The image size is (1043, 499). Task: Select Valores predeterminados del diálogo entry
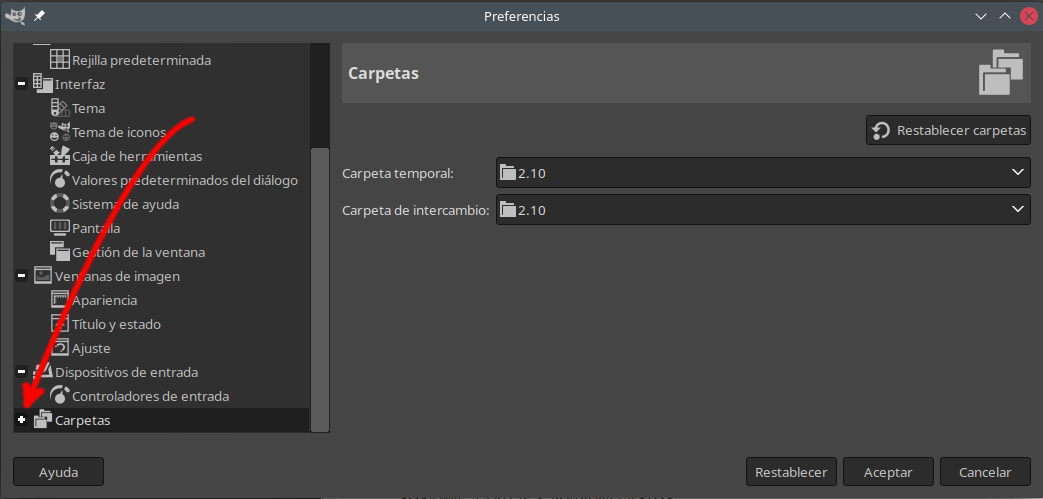tap(185, 180)
